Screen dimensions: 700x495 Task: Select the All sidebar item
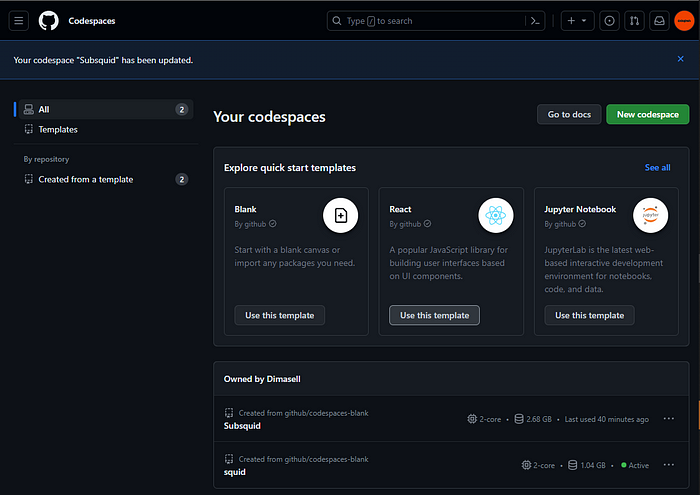click(x=106, y=109)
